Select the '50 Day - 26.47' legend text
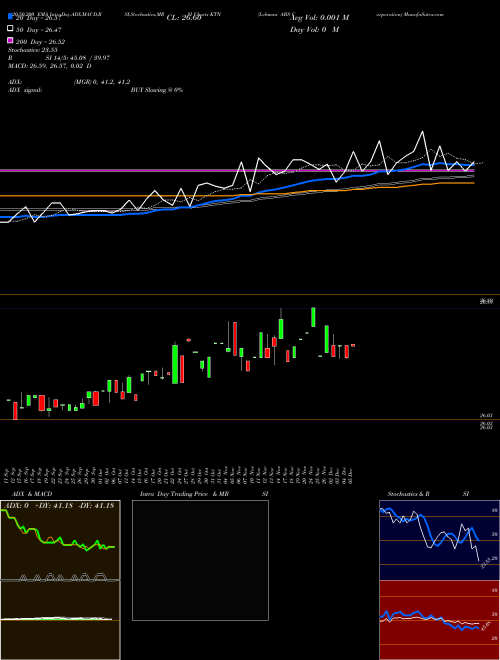This screenshot has width=500, height=660. pyautogui.click(x=39, y=29)
